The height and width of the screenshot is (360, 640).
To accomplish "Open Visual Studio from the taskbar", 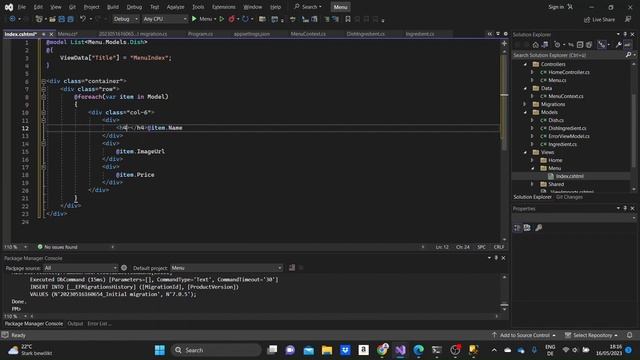I will 400,350.
